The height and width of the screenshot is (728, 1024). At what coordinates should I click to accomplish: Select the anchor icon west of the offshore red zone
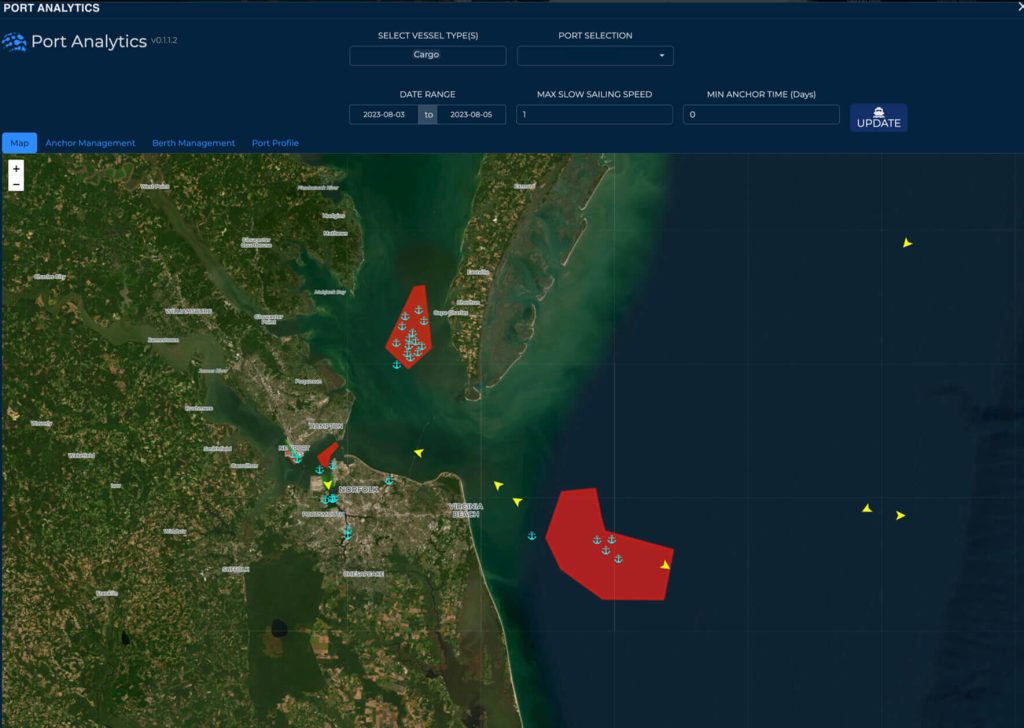[x=532, y=536]
